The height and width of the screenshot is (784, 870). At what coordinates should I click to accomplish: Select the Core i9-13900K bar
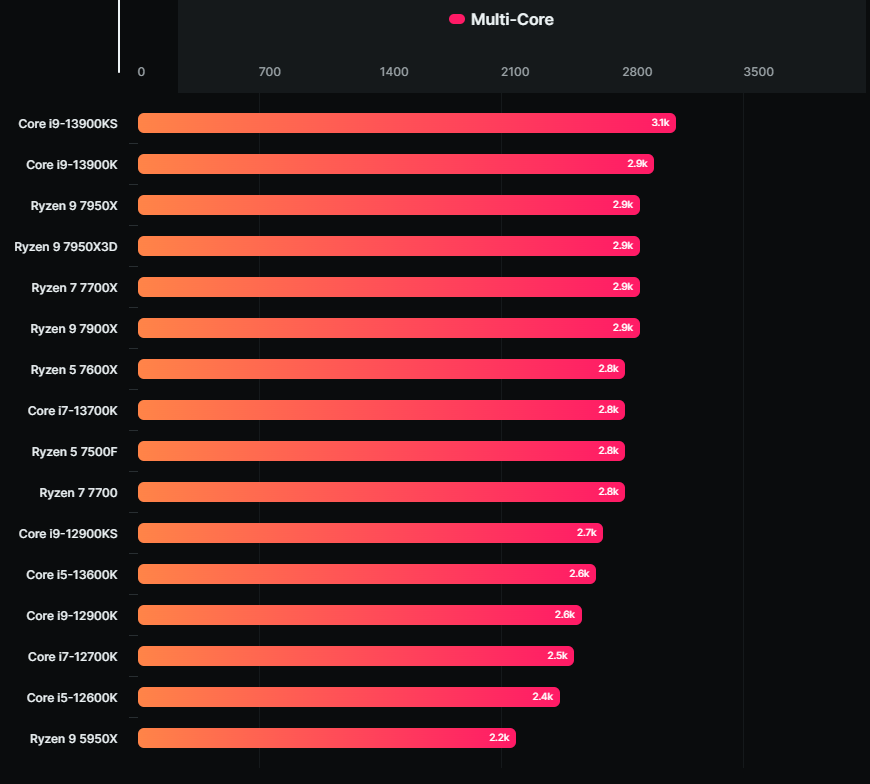tap(396, 164)
